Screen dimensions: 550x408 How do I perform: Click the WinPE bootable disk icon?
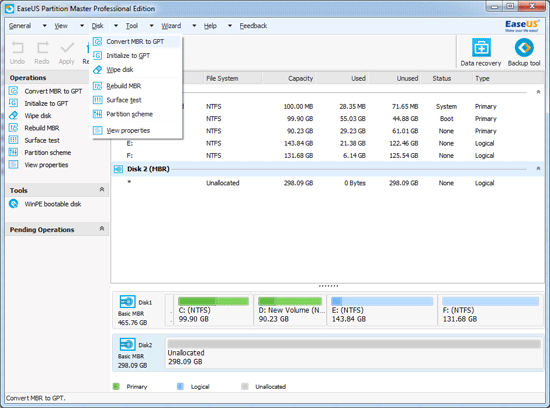[x=13, y=204]
